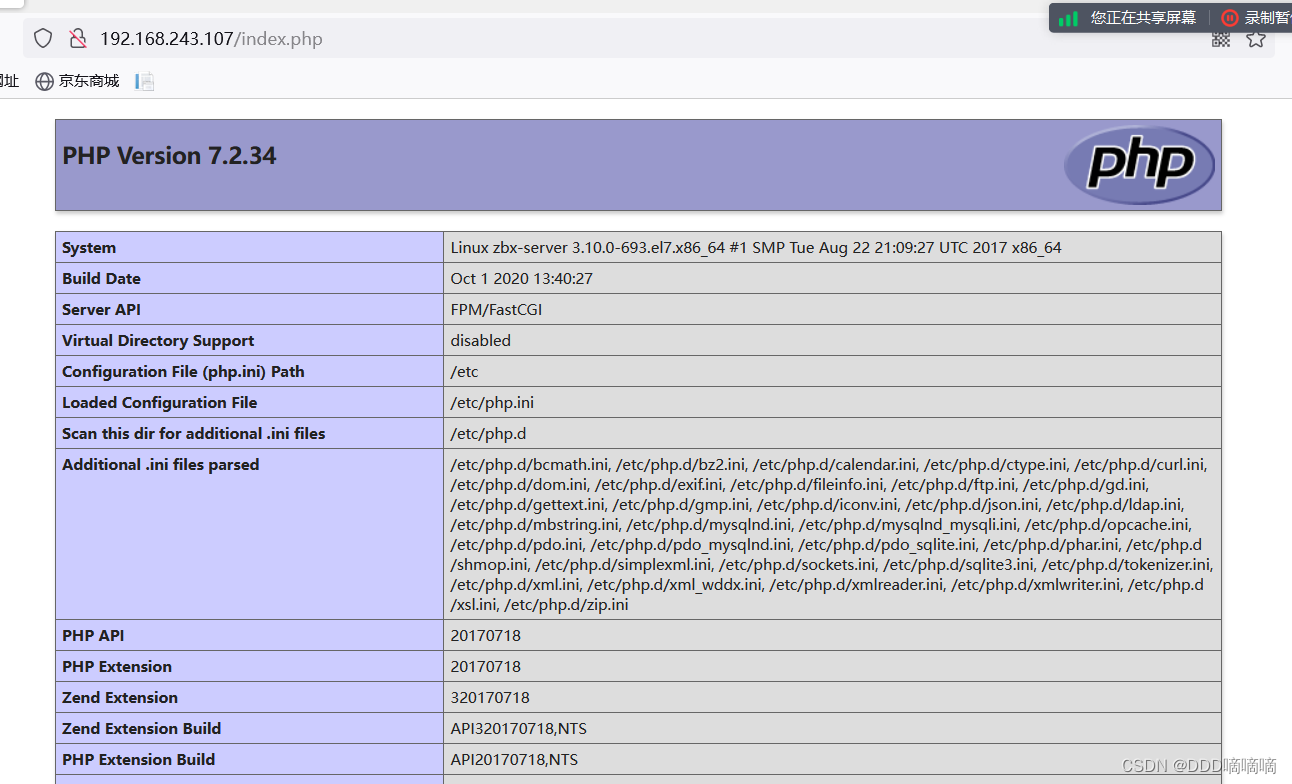Click the disabled value cell

832,341
